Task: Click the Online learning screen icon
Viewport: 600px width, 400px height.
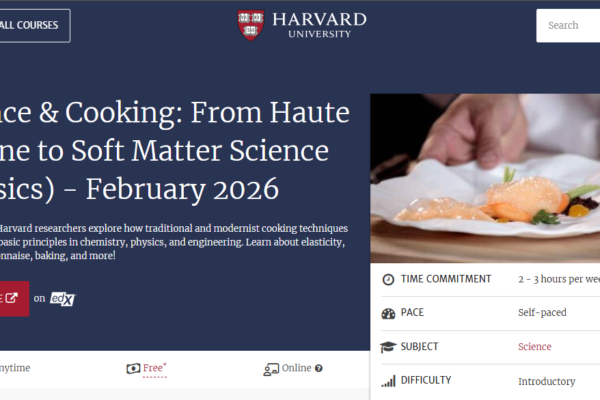Action: point(270,368)
